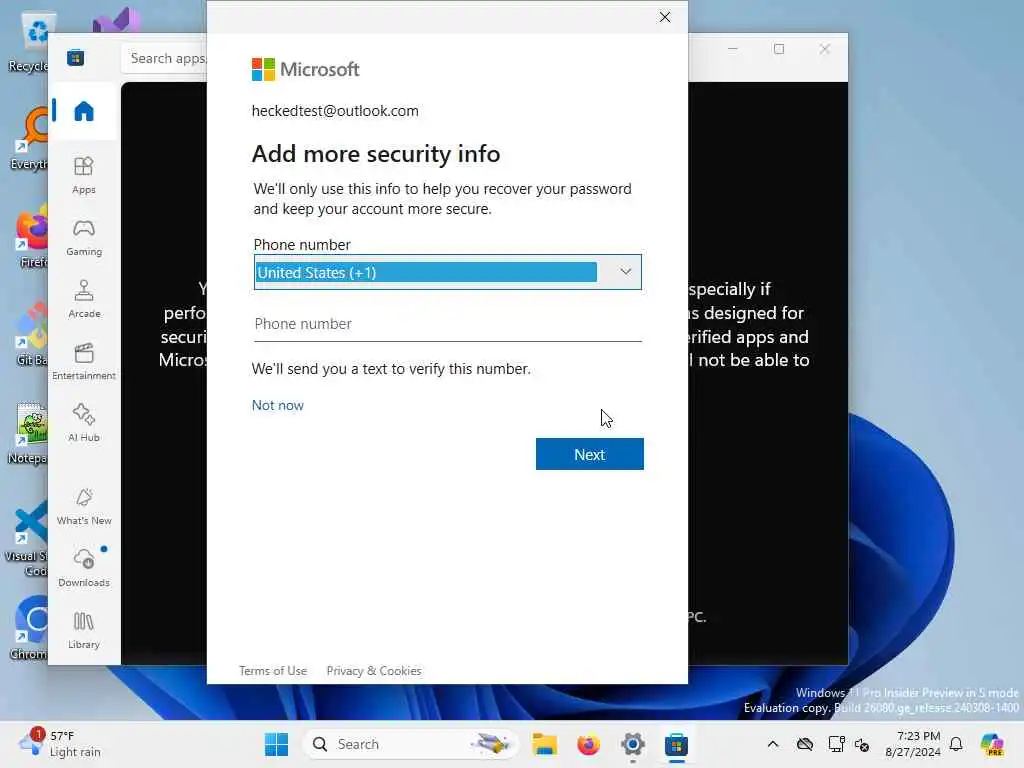Viewport: 1024px width, 768px height.
Task: Open Entertainment section in Store sidebar
Action: (x=84, y=361)
